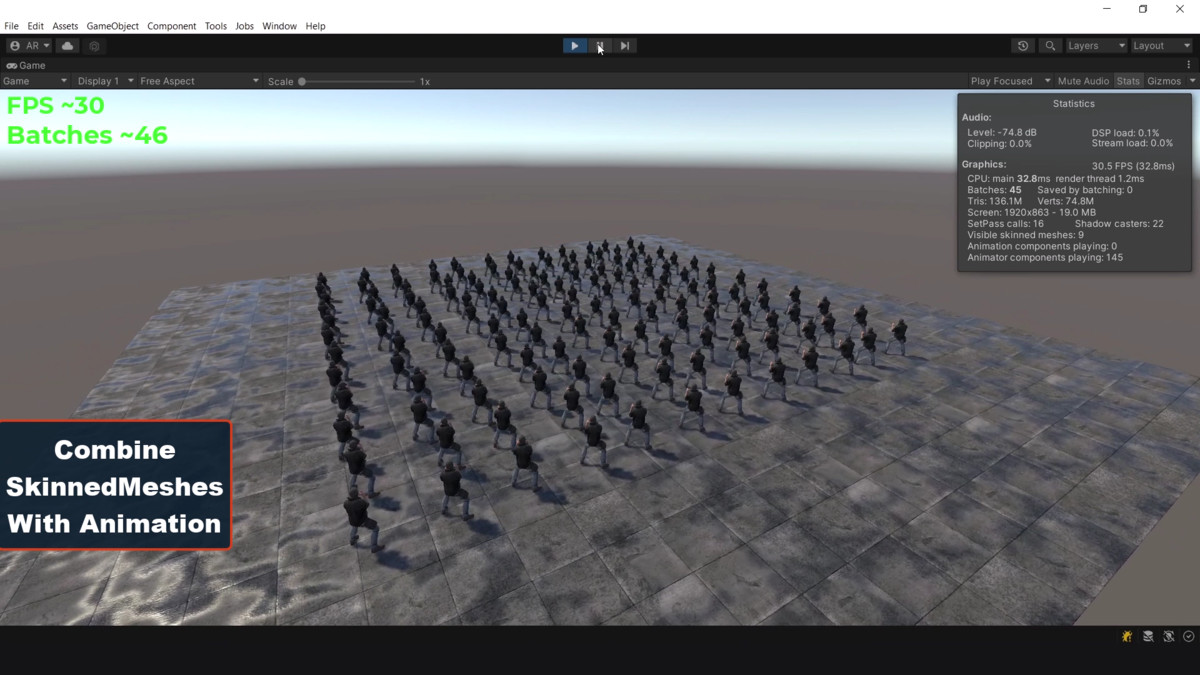Image resolution: width=1200 pixels, height=675 pixels.
Task: Change the Free Aspect ratio dropdown
Action: pyautogui.click(x=198, y=80)
